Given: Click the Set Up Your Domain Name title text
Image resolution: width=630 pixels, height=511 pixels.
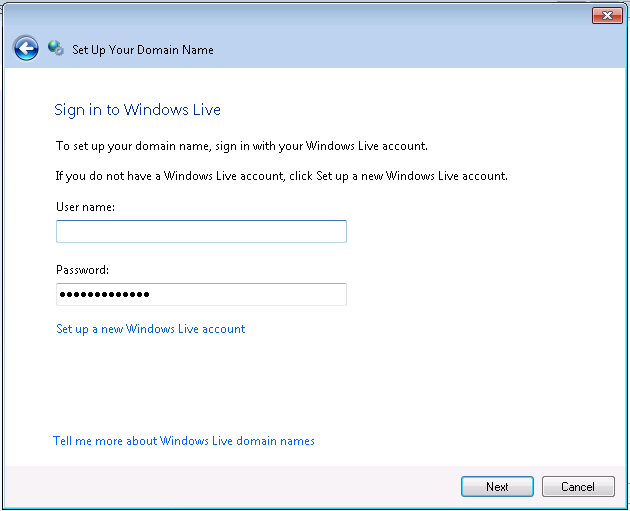Looking at the screenshot, I should [x=142, y=50].
